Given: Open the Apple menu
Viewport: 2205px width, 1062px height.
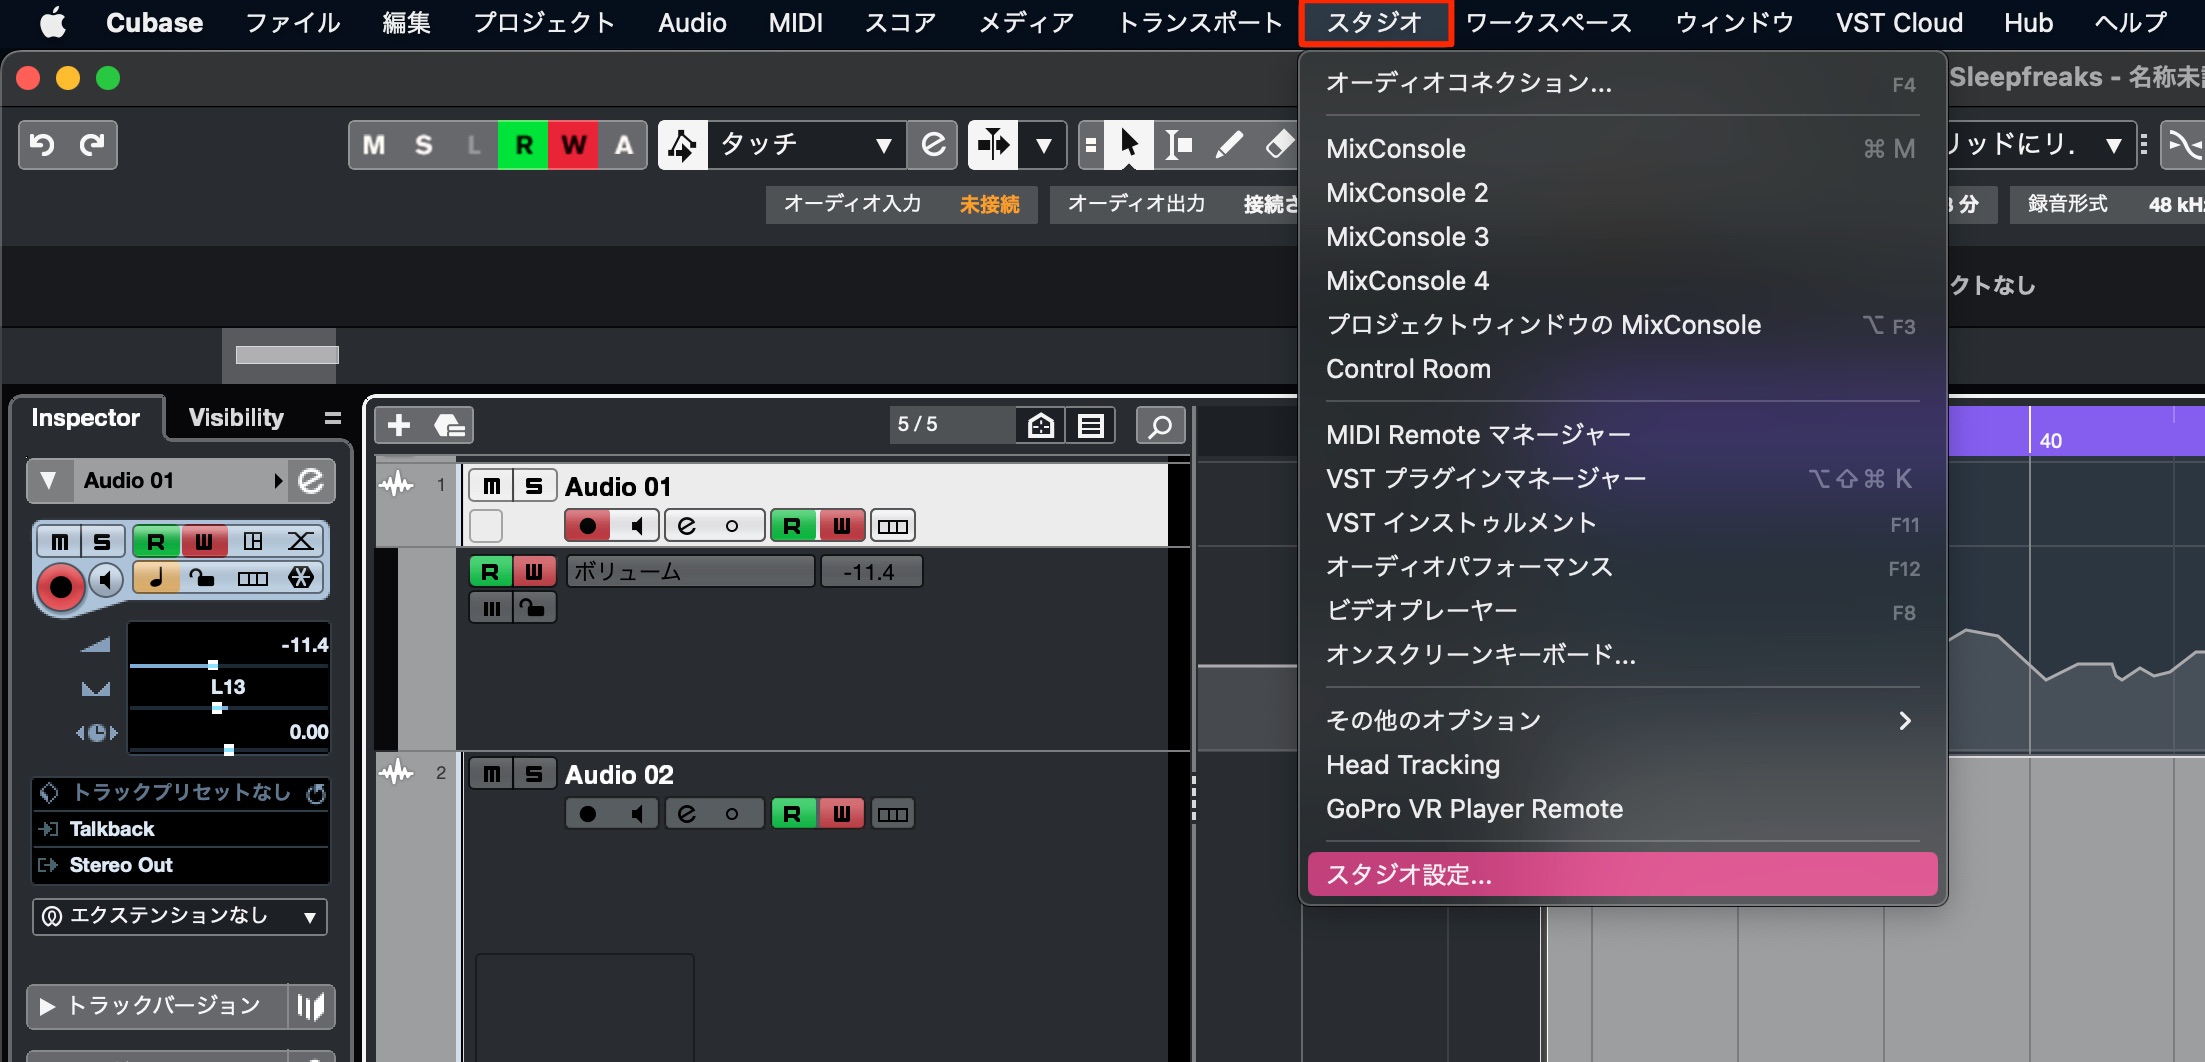Looking at the screenshot, I should (x=53, y=22).
